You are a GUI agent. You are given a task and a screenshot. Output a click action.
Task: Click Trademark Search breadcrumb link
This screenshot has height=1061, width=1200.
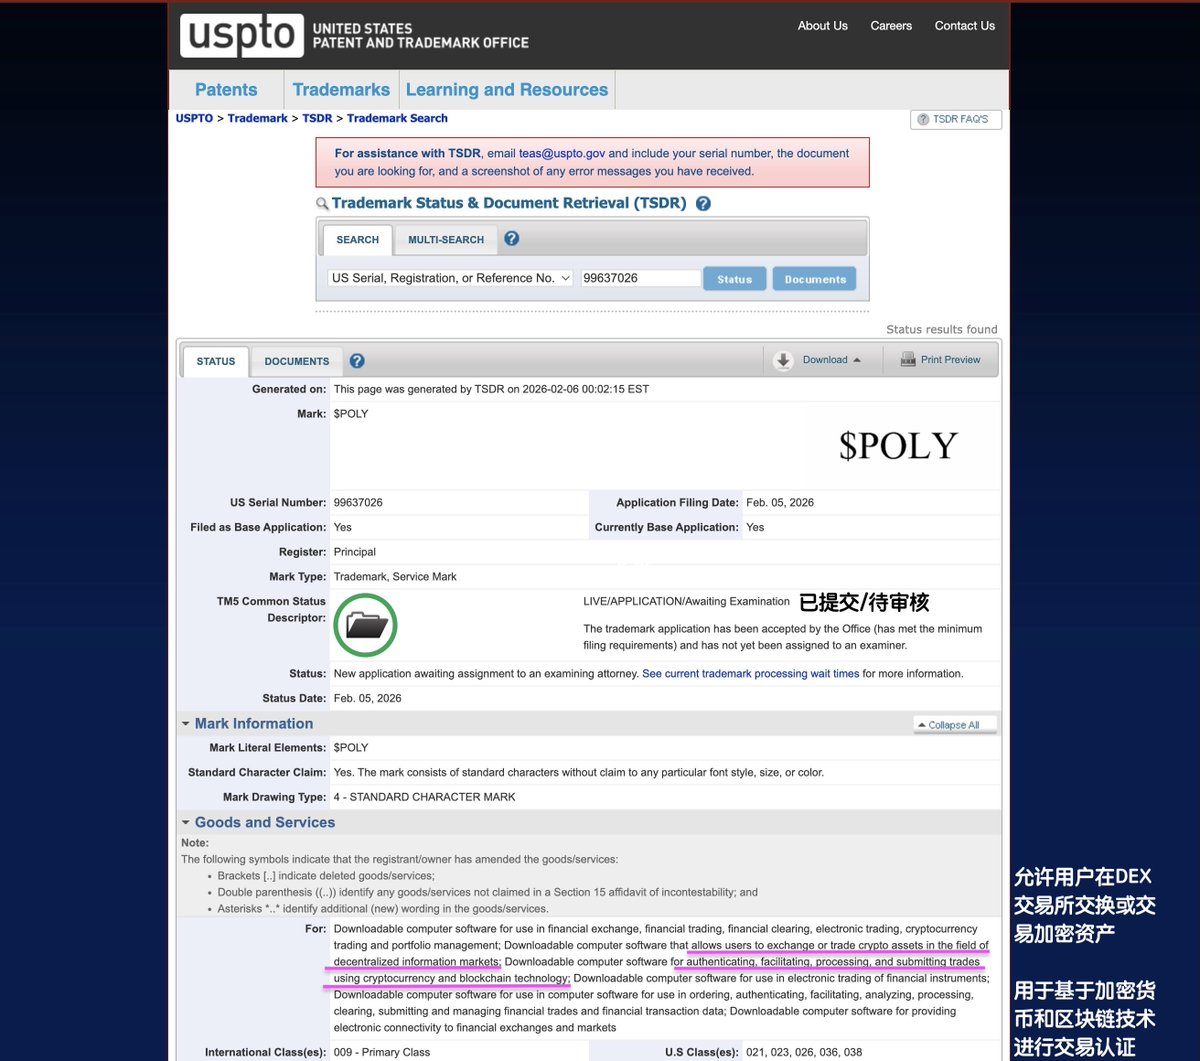click(x=397, y=118)
